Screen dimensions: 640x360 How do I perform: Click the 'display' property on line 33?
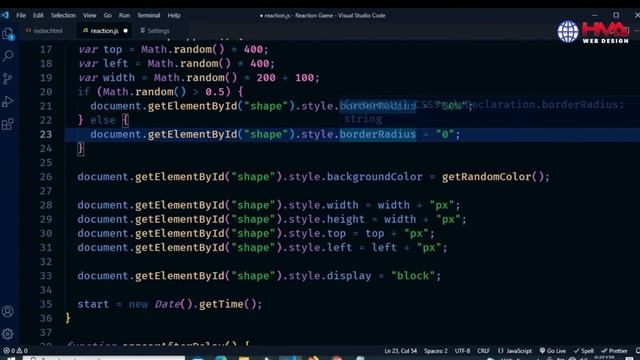click(x=349, y=276)
